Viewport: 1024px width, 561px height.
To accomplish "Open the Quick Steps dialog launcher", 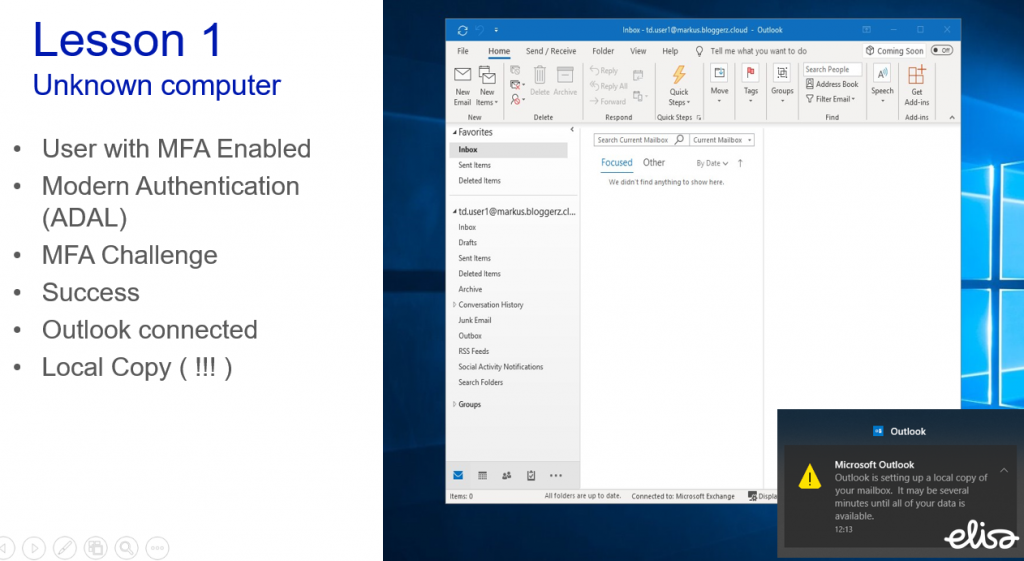I will 699,118.
